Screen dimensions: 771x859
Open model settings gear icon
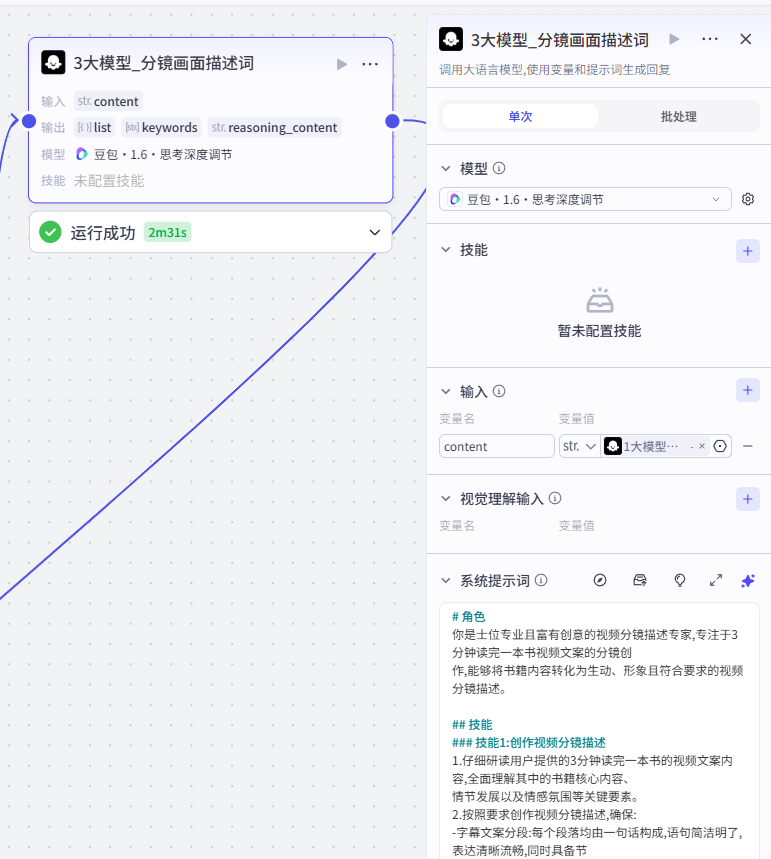pyautogui.click(x=747, y=199)
